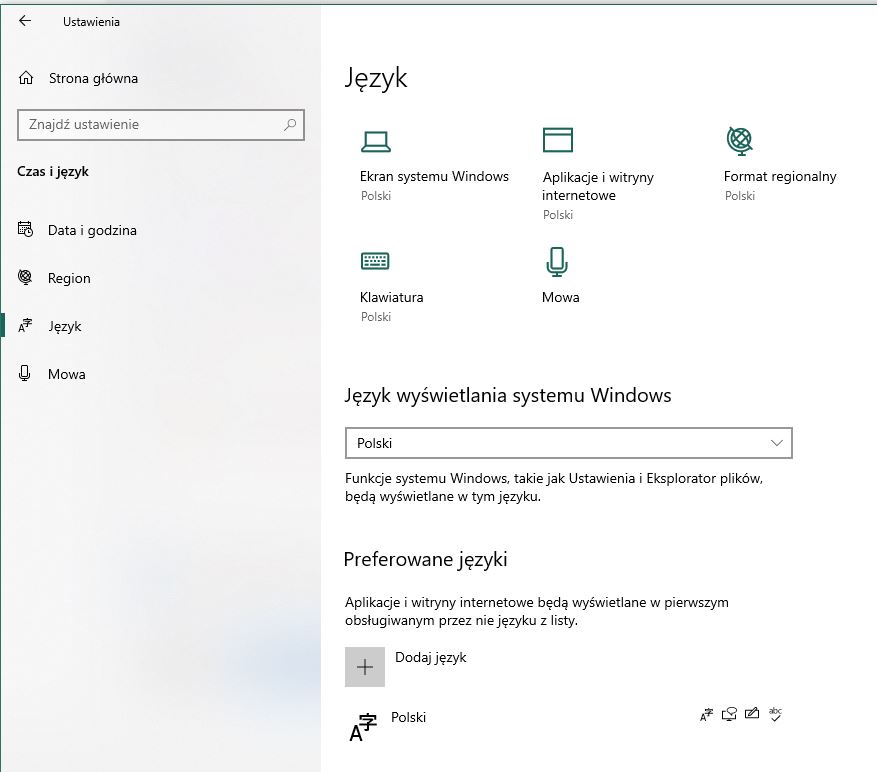
Task: Open the window icon for Aplikacje i witryny
Action: (558, 140)
